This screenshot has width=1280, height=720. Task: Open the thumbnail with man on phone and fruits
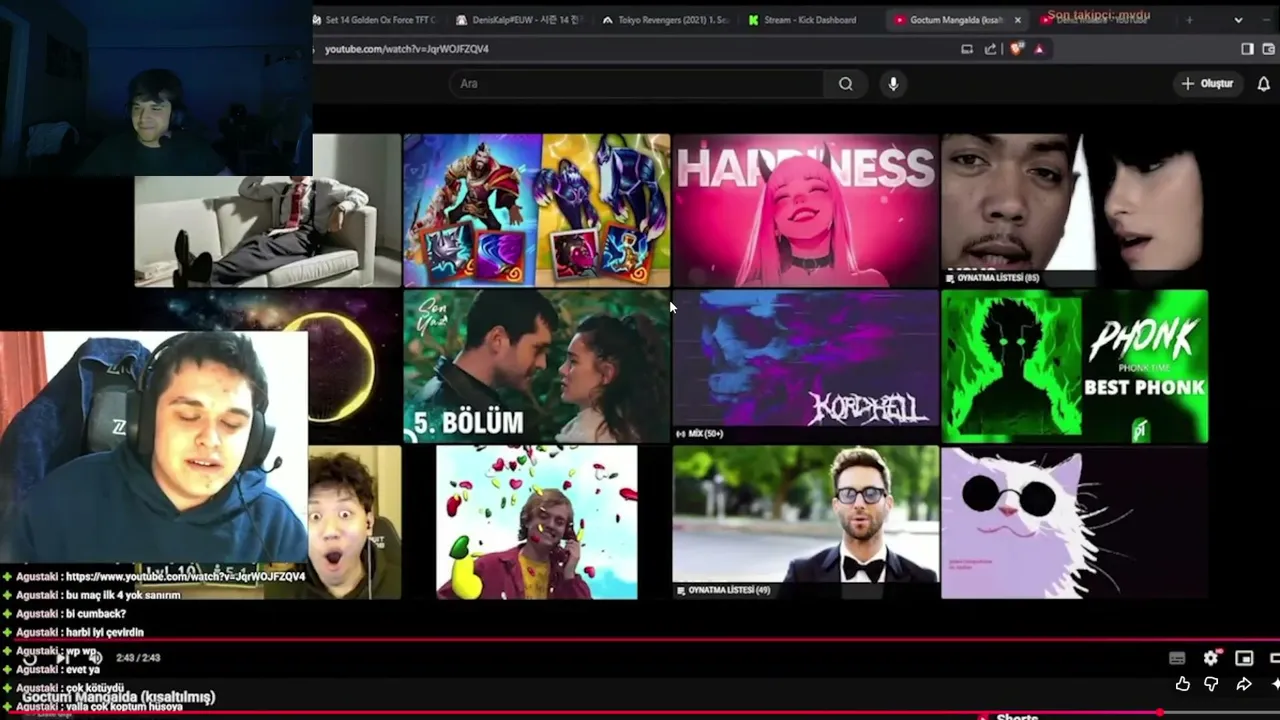click(x=537, y=522)
